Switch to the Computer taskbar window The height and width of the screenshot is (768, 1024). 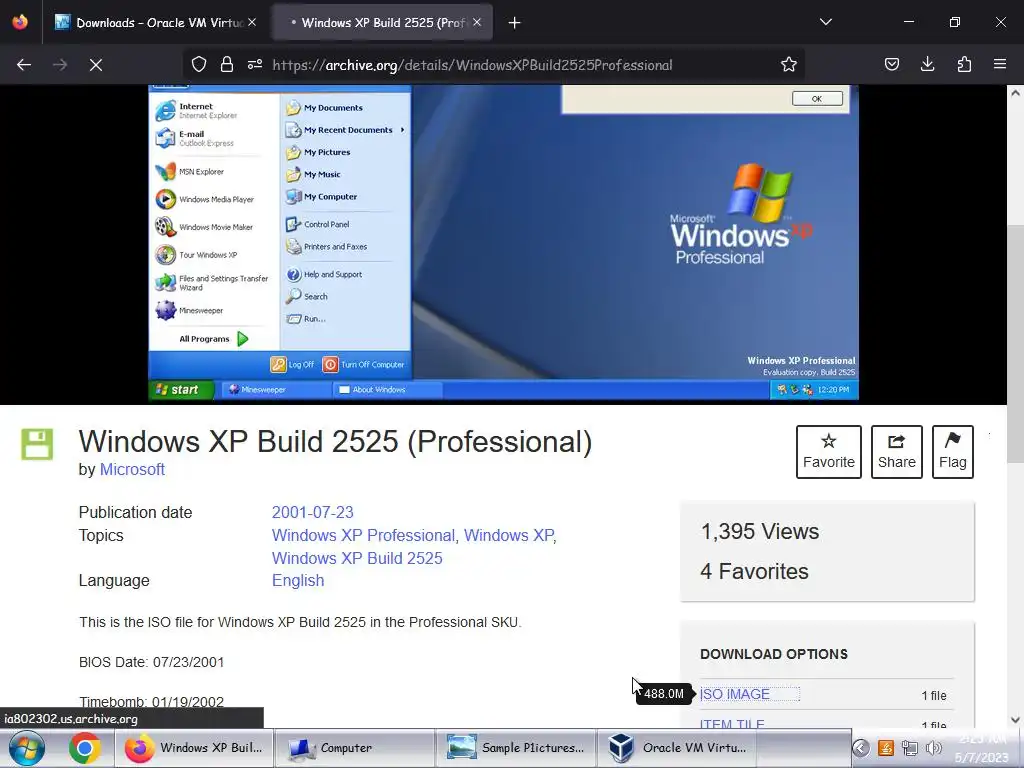(353, 748)
